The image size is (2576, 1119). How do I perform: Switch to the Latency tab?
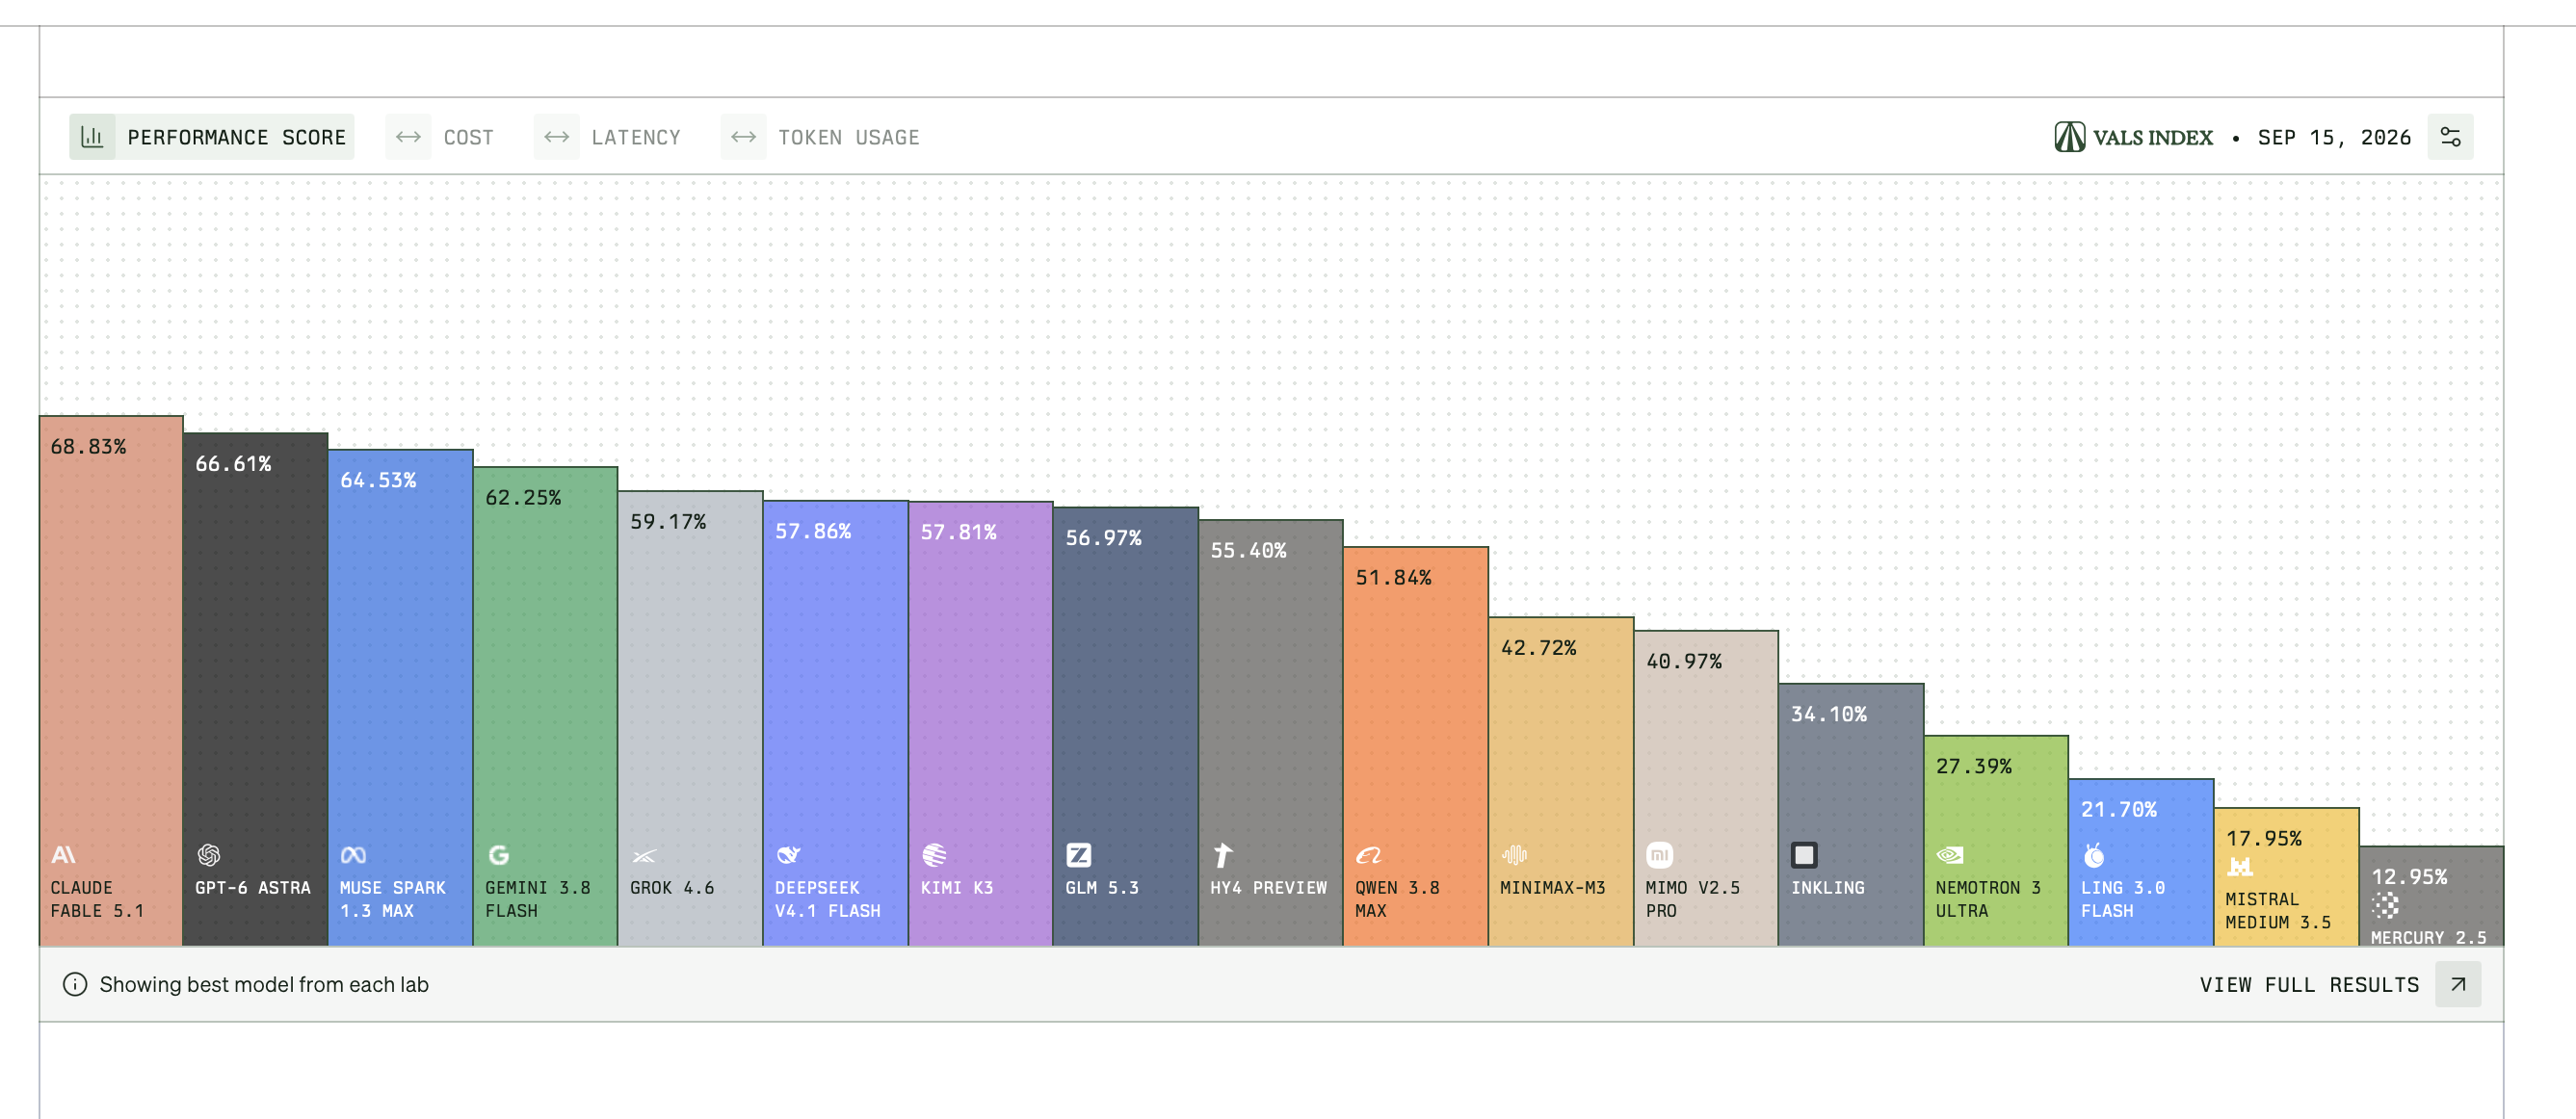pos(608,137)
